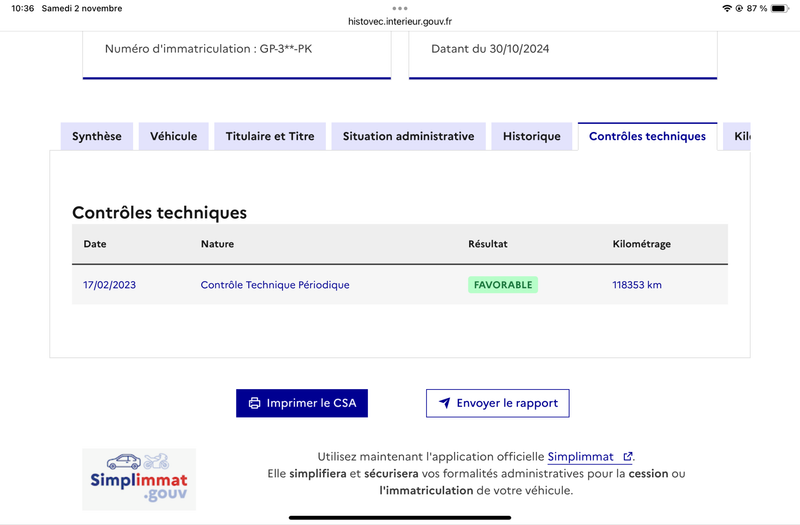Click the Nature column header

pos(217,244)
